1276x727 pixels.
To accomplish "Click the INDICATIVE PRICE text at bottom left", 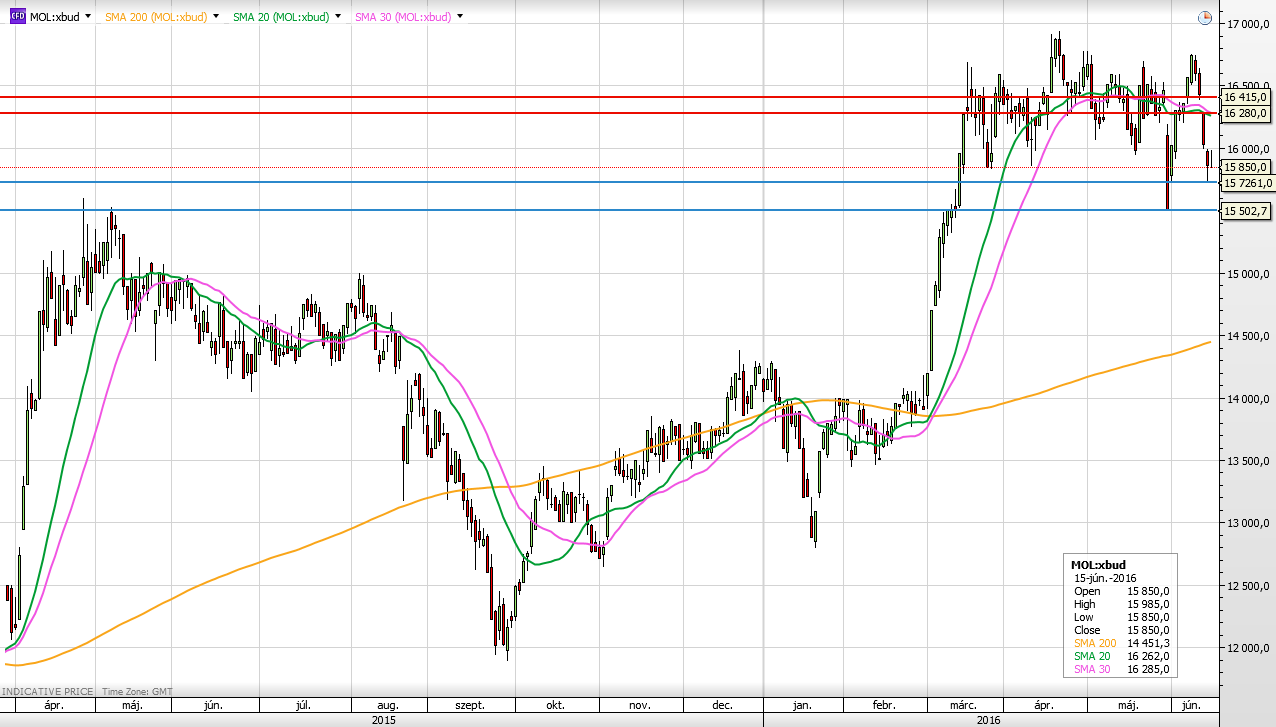I will [x=47, y=691].
